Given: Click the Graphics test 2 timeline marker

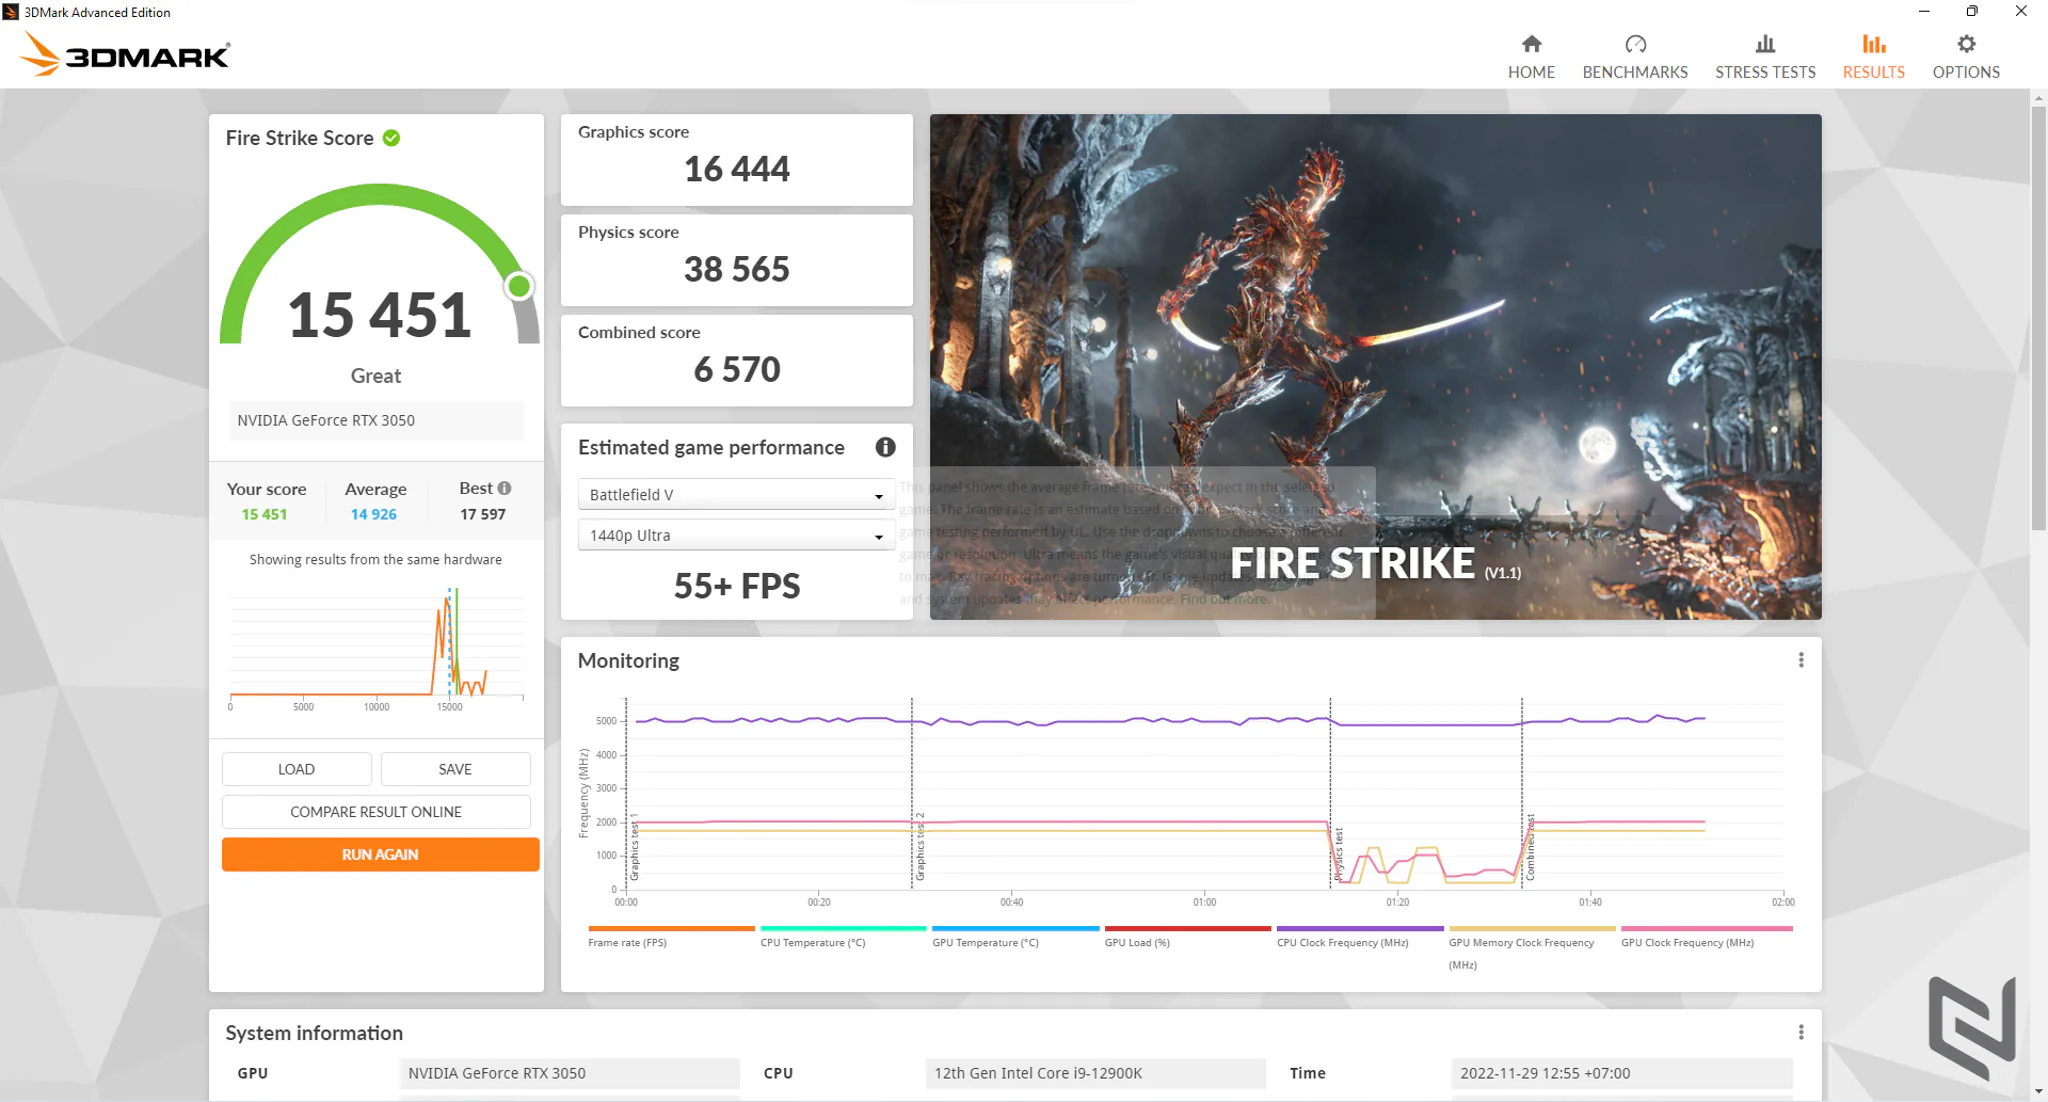Looking at the screenshot, I should pos(919,847).
